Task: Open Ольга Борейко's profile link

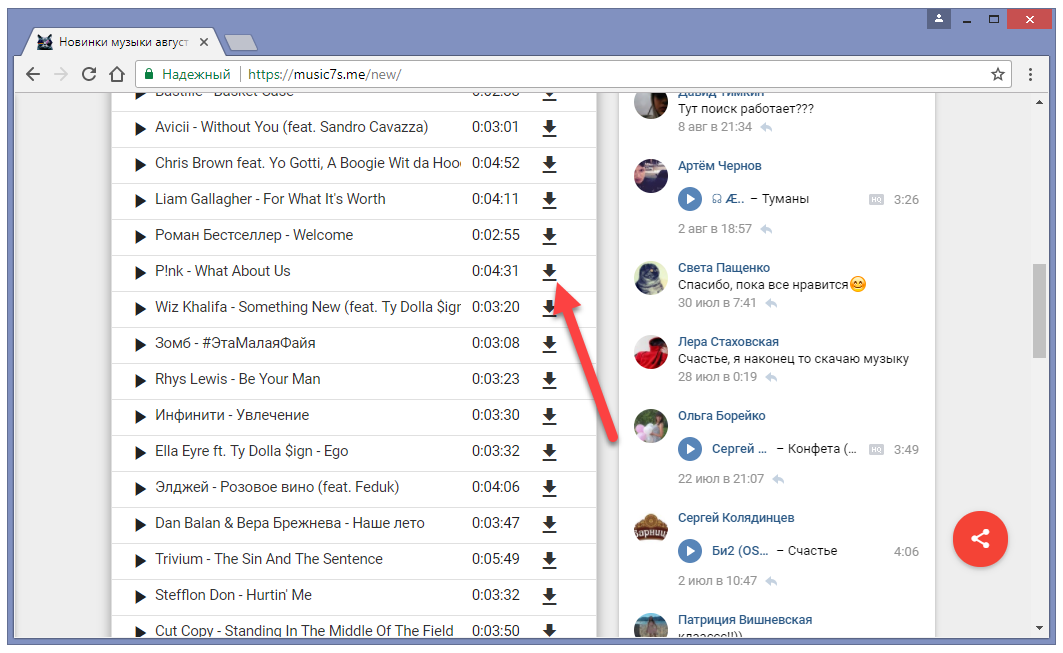Action: pos(721,416)
